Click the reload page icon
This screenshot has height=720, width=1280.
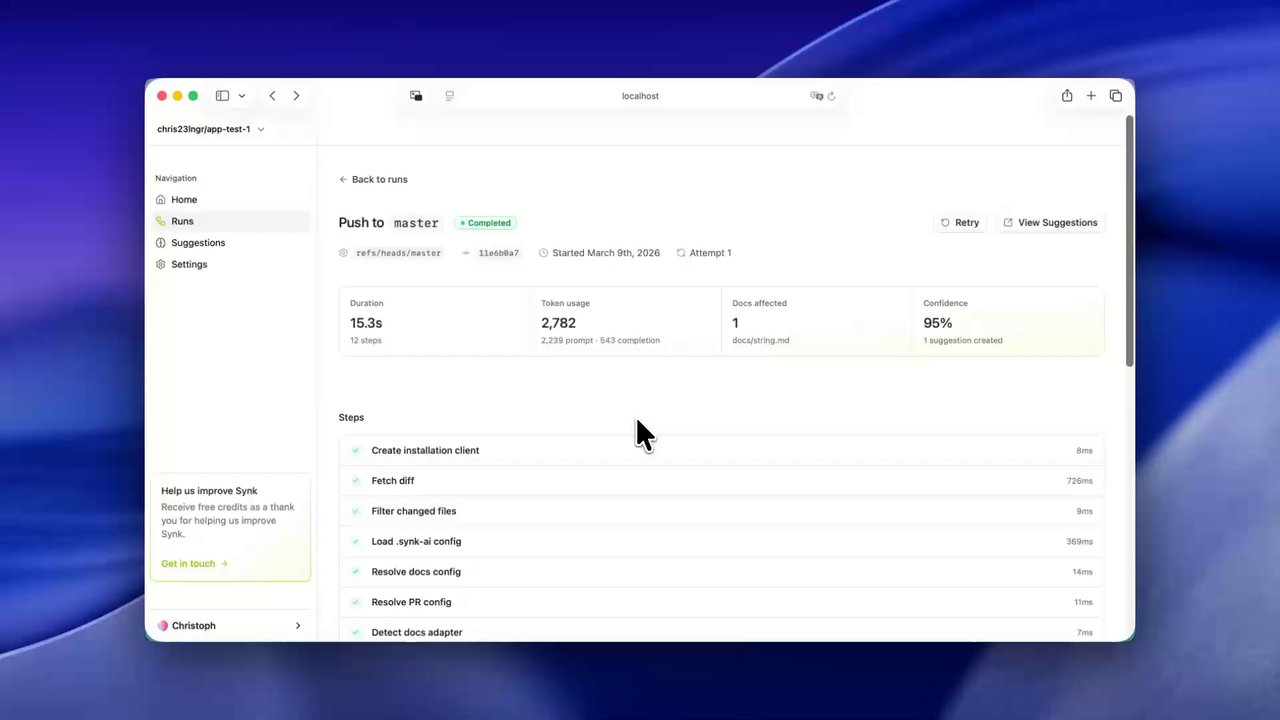pyautogui.click(x=831, y=96)
